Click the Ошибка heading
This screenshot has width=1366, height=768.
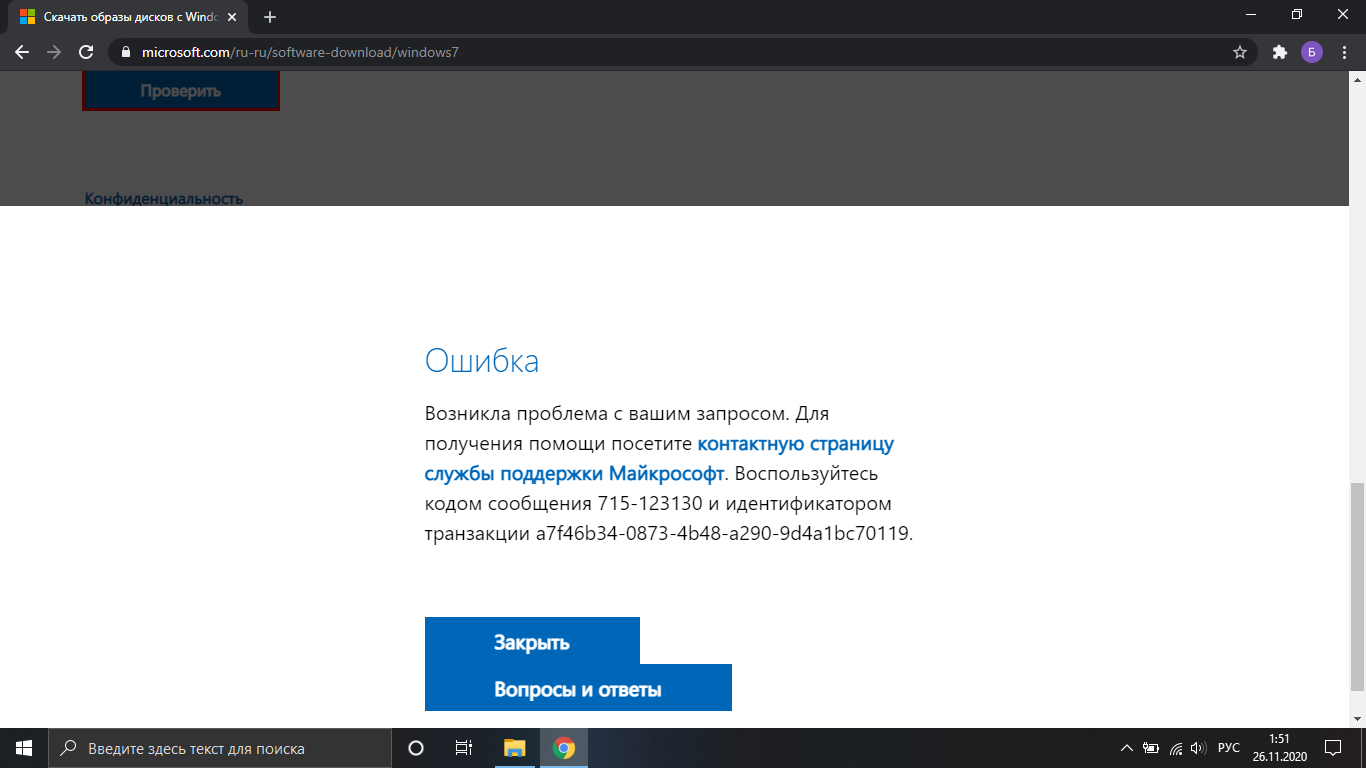482,360
